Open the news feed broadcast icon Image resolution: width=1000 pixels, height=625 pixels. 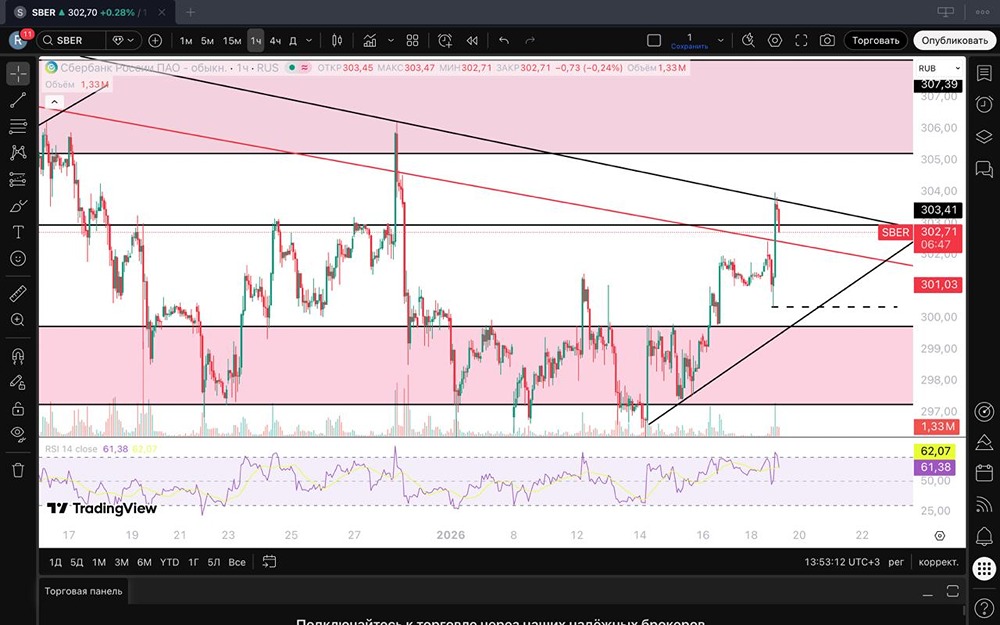point(984,505)
